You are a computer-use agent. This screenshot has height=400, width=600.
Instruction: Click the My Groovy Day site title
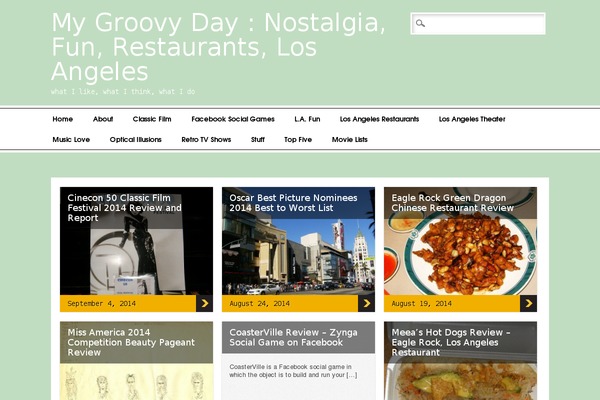(x=218, y=47)
